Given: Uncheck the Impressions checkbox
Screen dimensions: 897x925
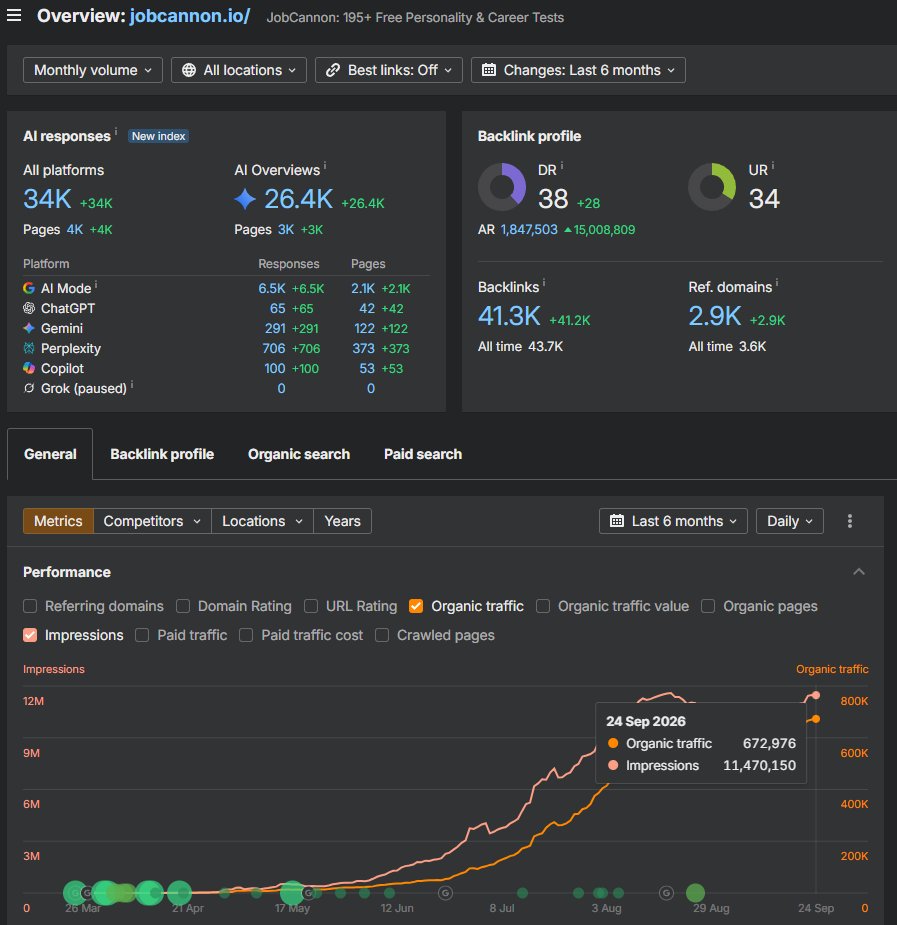Looking at the screenshot, I should pyautogui.click(x=30, y=635).
